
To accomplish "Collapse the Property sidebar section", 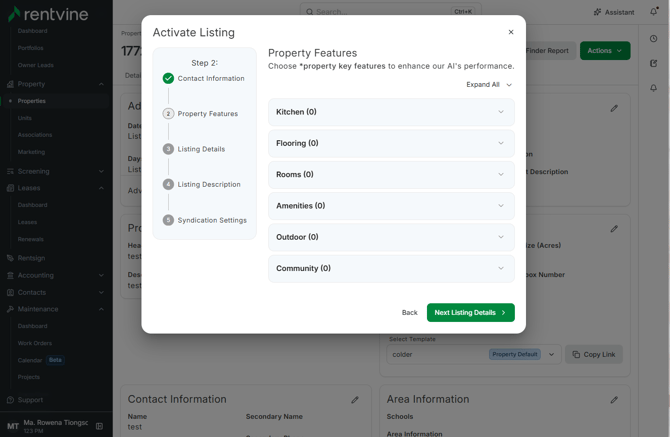I will [56, 84].
